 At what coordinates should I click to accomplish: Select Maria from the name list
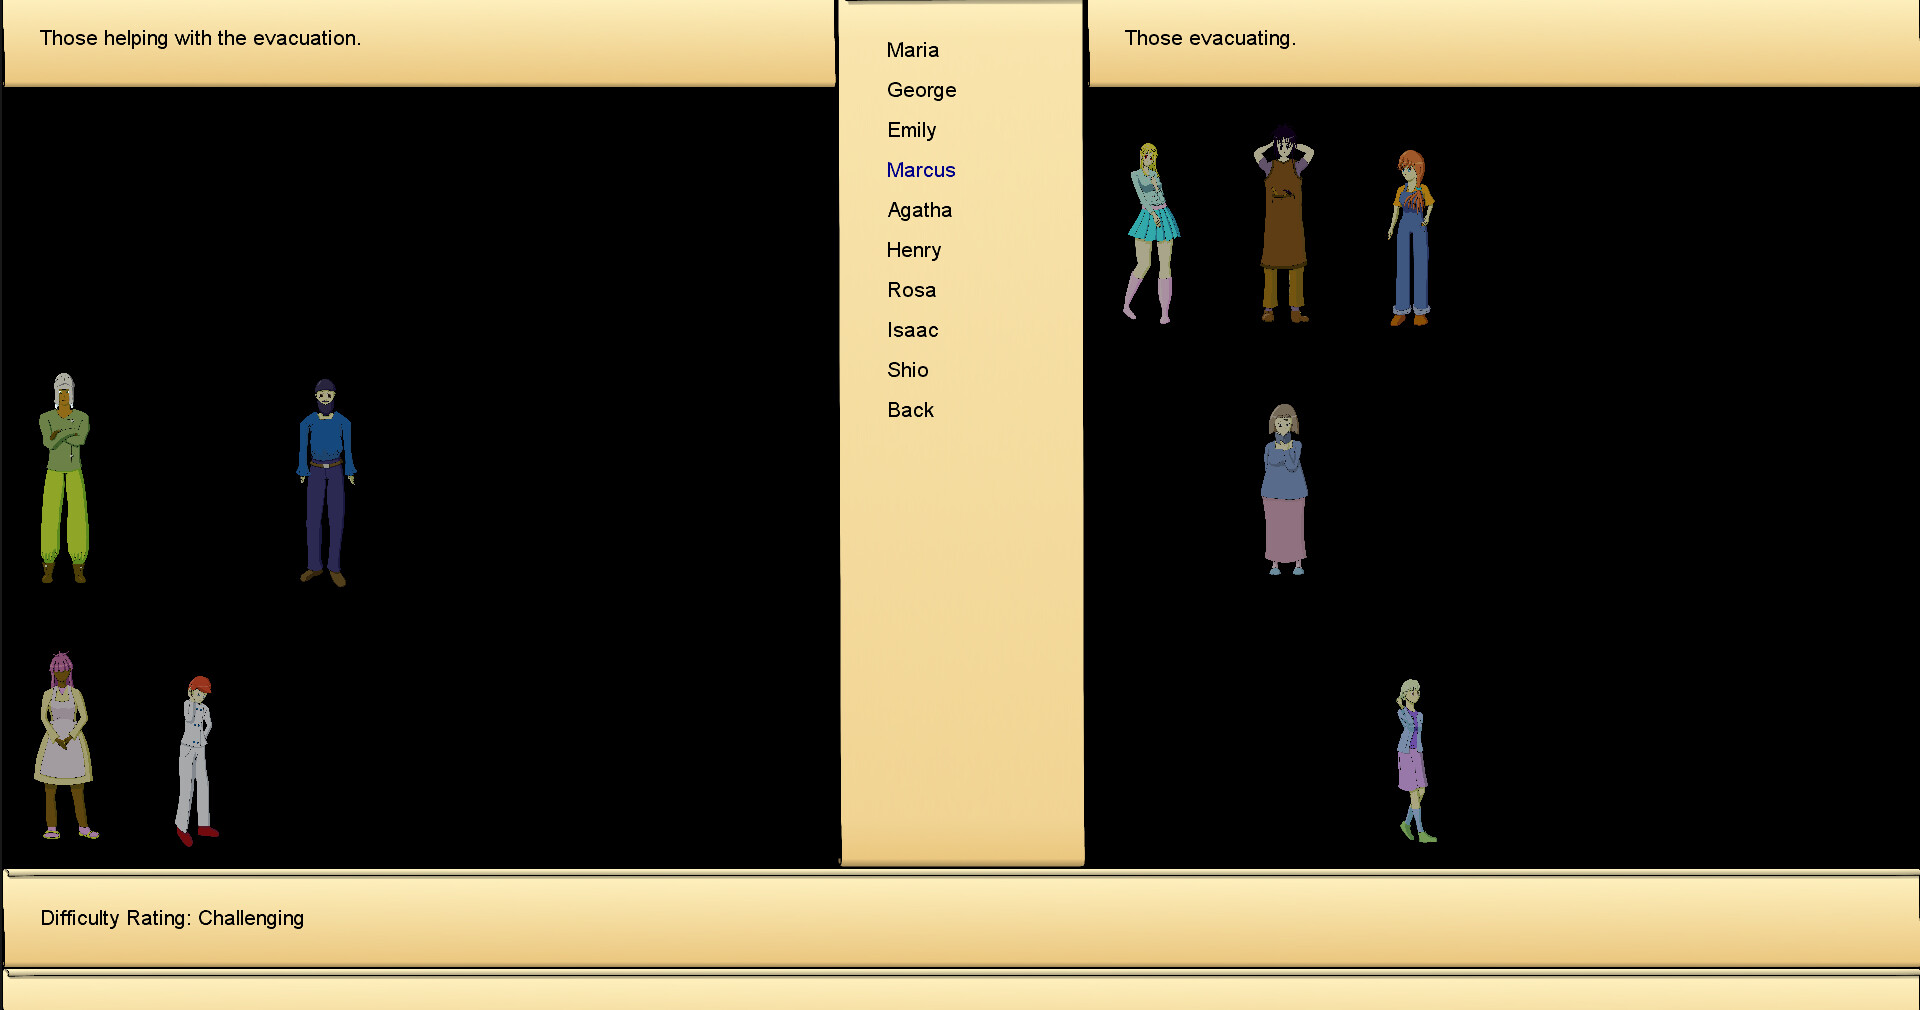coord(912,50)
